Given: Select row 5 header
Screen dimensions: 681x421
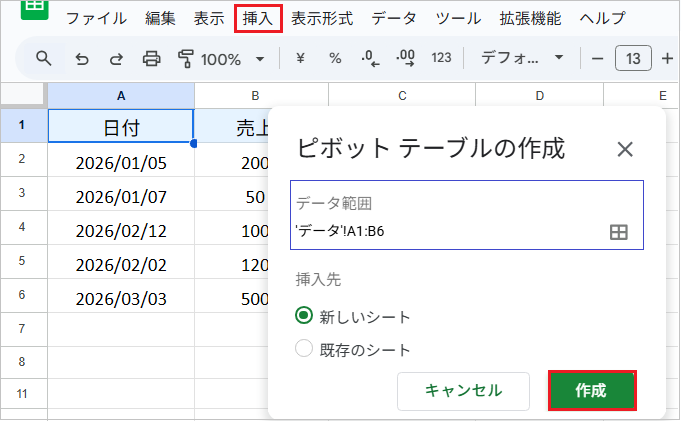Looking at the screenshot, I should pos(22,261).
